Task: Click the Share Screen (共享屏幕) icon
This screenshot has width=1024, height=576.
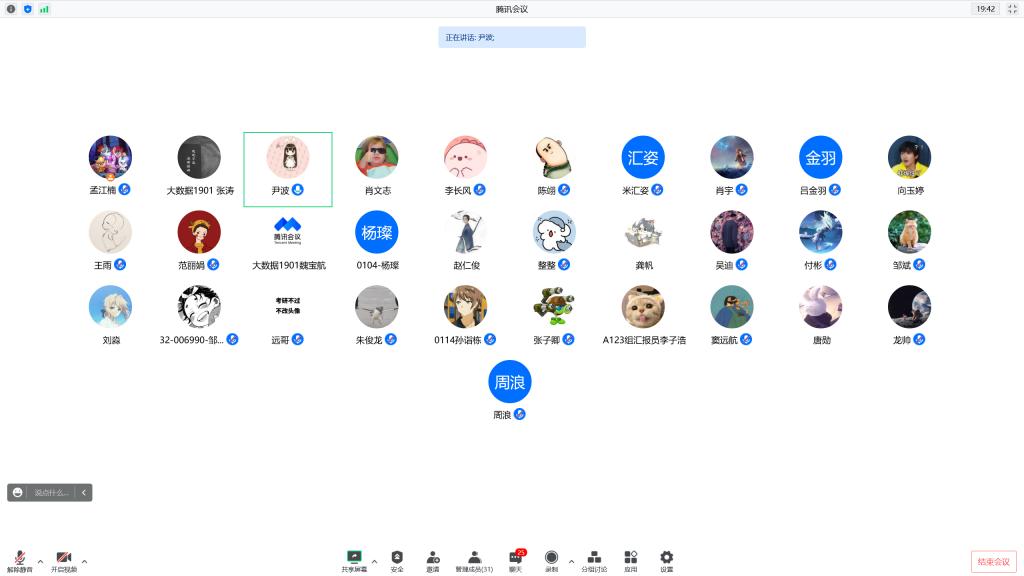Action: 354,559
